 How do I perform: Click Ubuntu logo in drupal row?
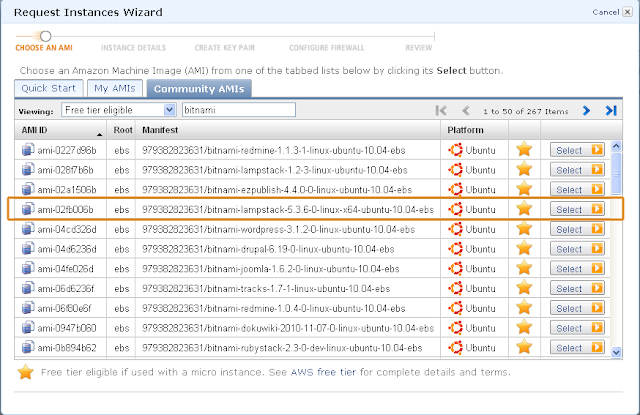(x=456, y=249)
